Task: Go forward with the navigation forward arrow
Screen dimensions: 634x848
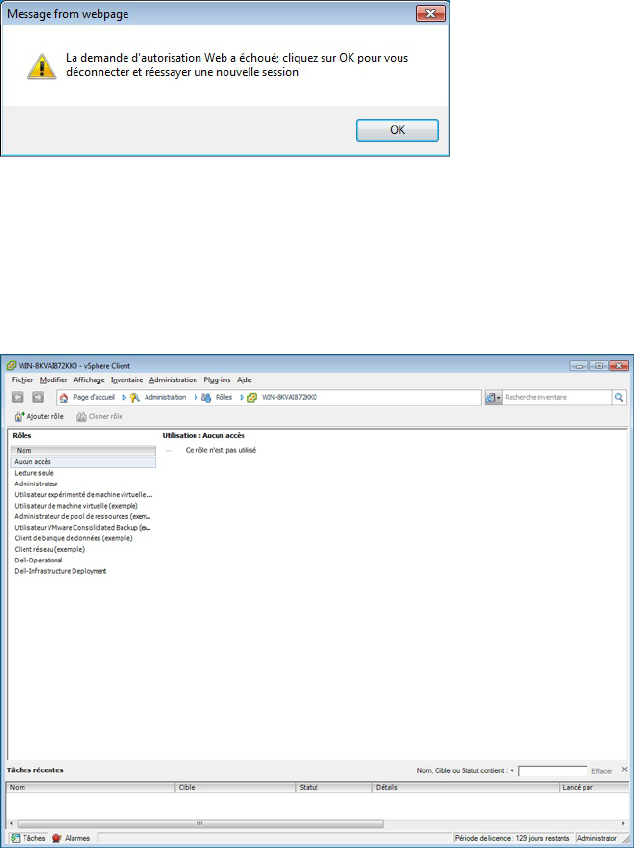Action: point(37,398)
